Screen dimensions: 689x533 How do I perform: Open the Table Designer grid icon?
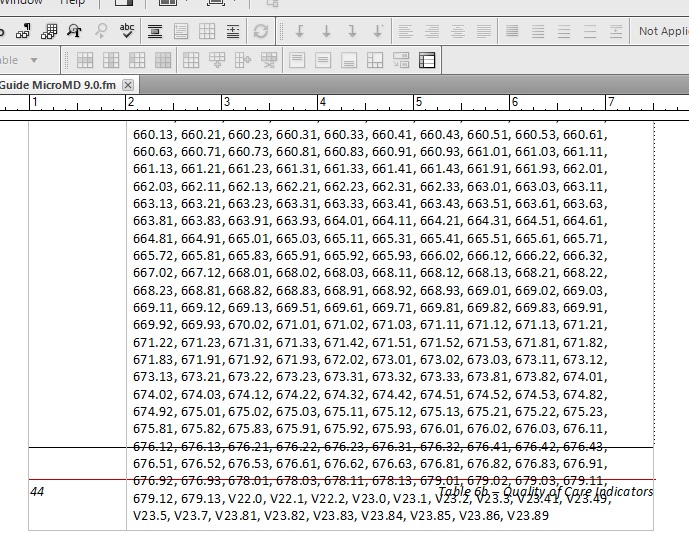tap(49, 31)
